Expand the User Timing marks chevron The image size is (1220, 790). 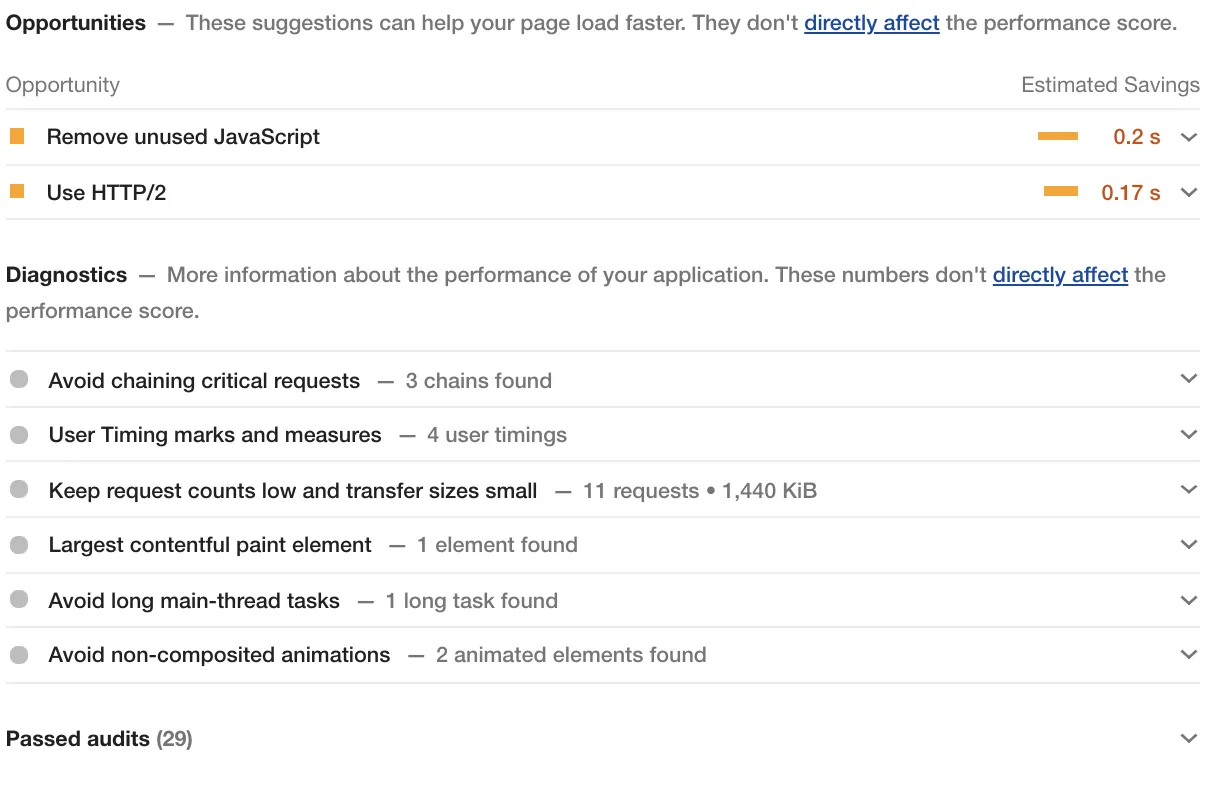click(x=1188, y=435)
